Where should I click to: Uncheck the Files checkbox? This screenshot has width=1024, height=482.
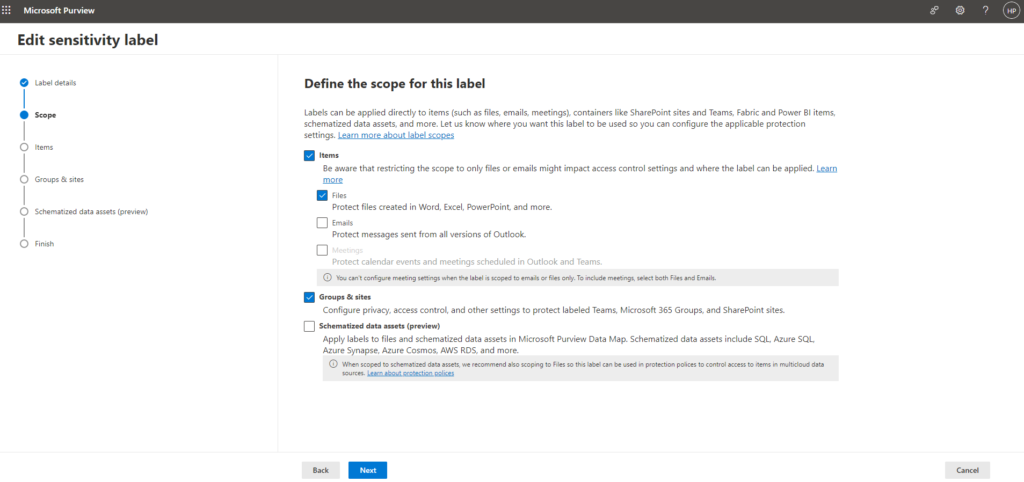322,195
